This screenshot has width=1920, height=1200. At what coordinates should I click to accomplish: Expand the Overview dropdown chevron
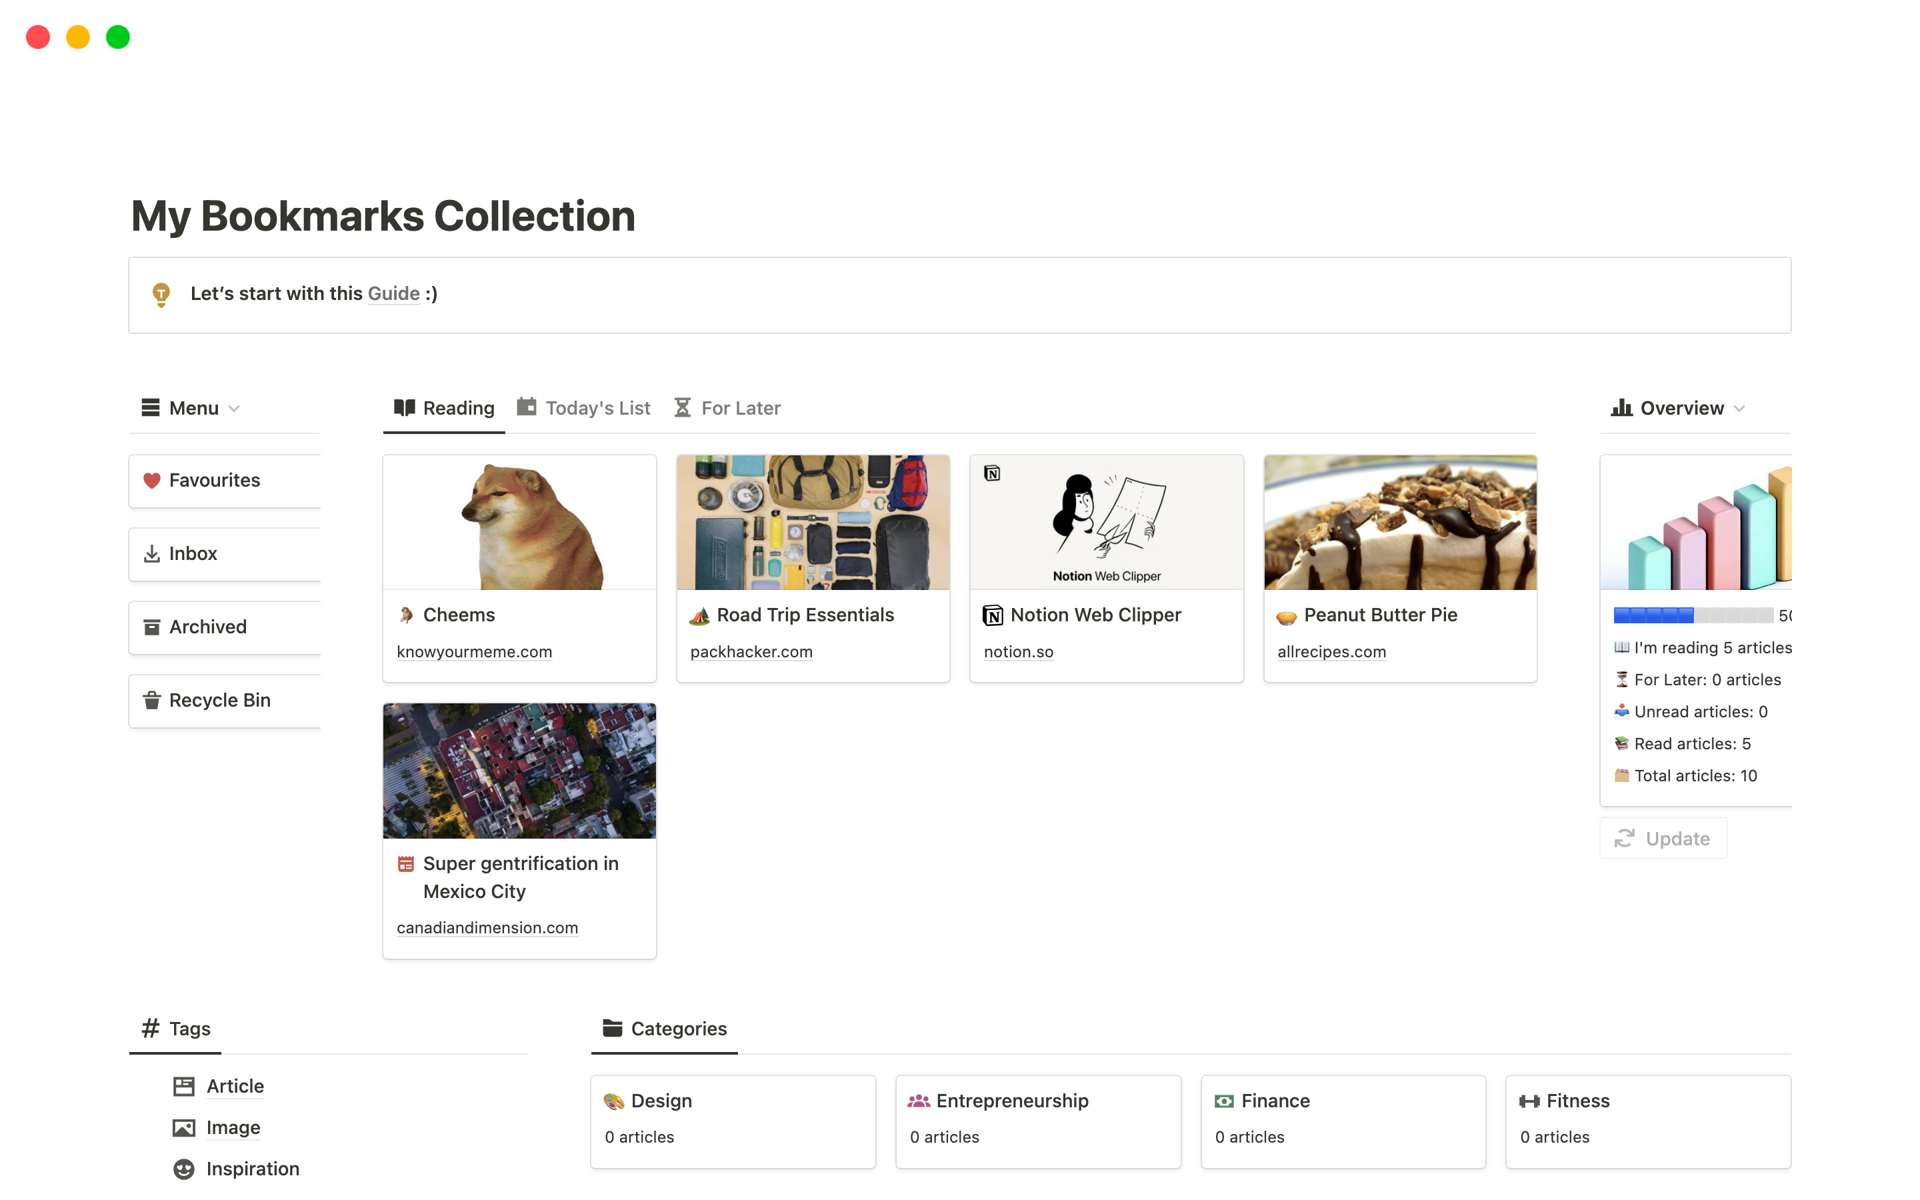point(1739,409)
